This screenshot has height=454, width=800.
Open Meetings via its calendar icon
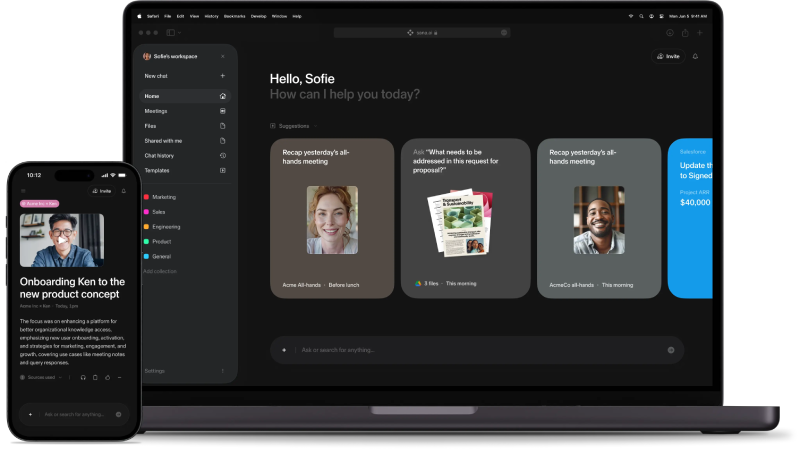(x=222, y=111)
